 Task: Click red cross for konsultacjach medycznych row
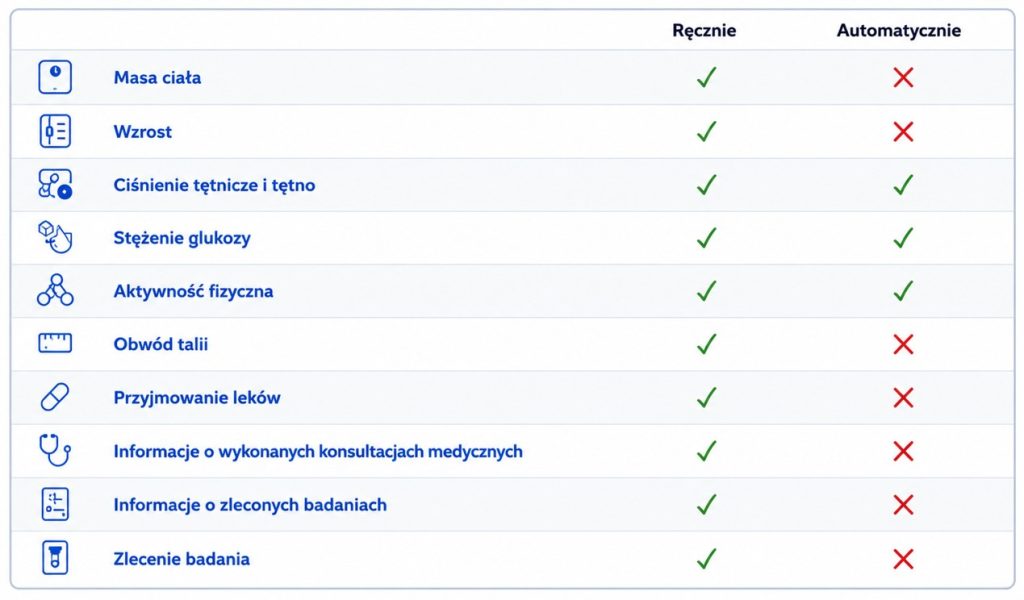(x=903, y=451)
